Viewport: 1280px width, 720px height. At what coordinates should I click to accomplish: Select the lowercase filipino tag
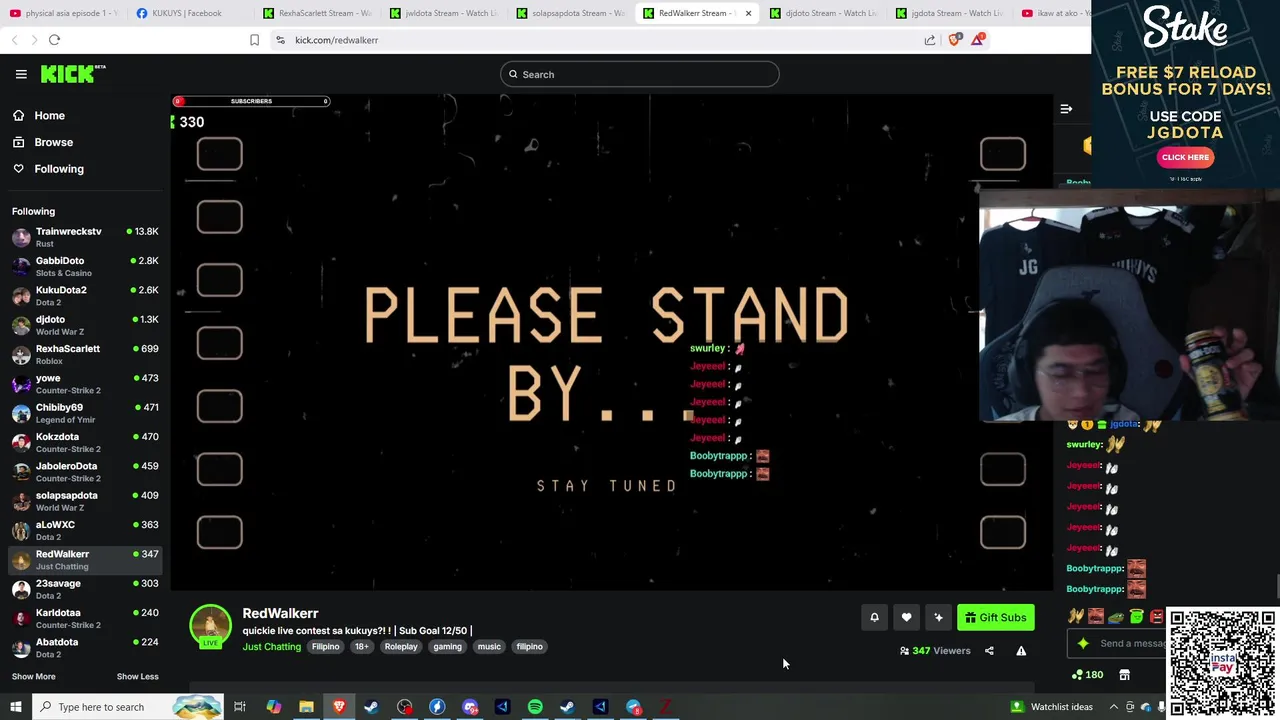pyautogui.click(x=529, y=647)
